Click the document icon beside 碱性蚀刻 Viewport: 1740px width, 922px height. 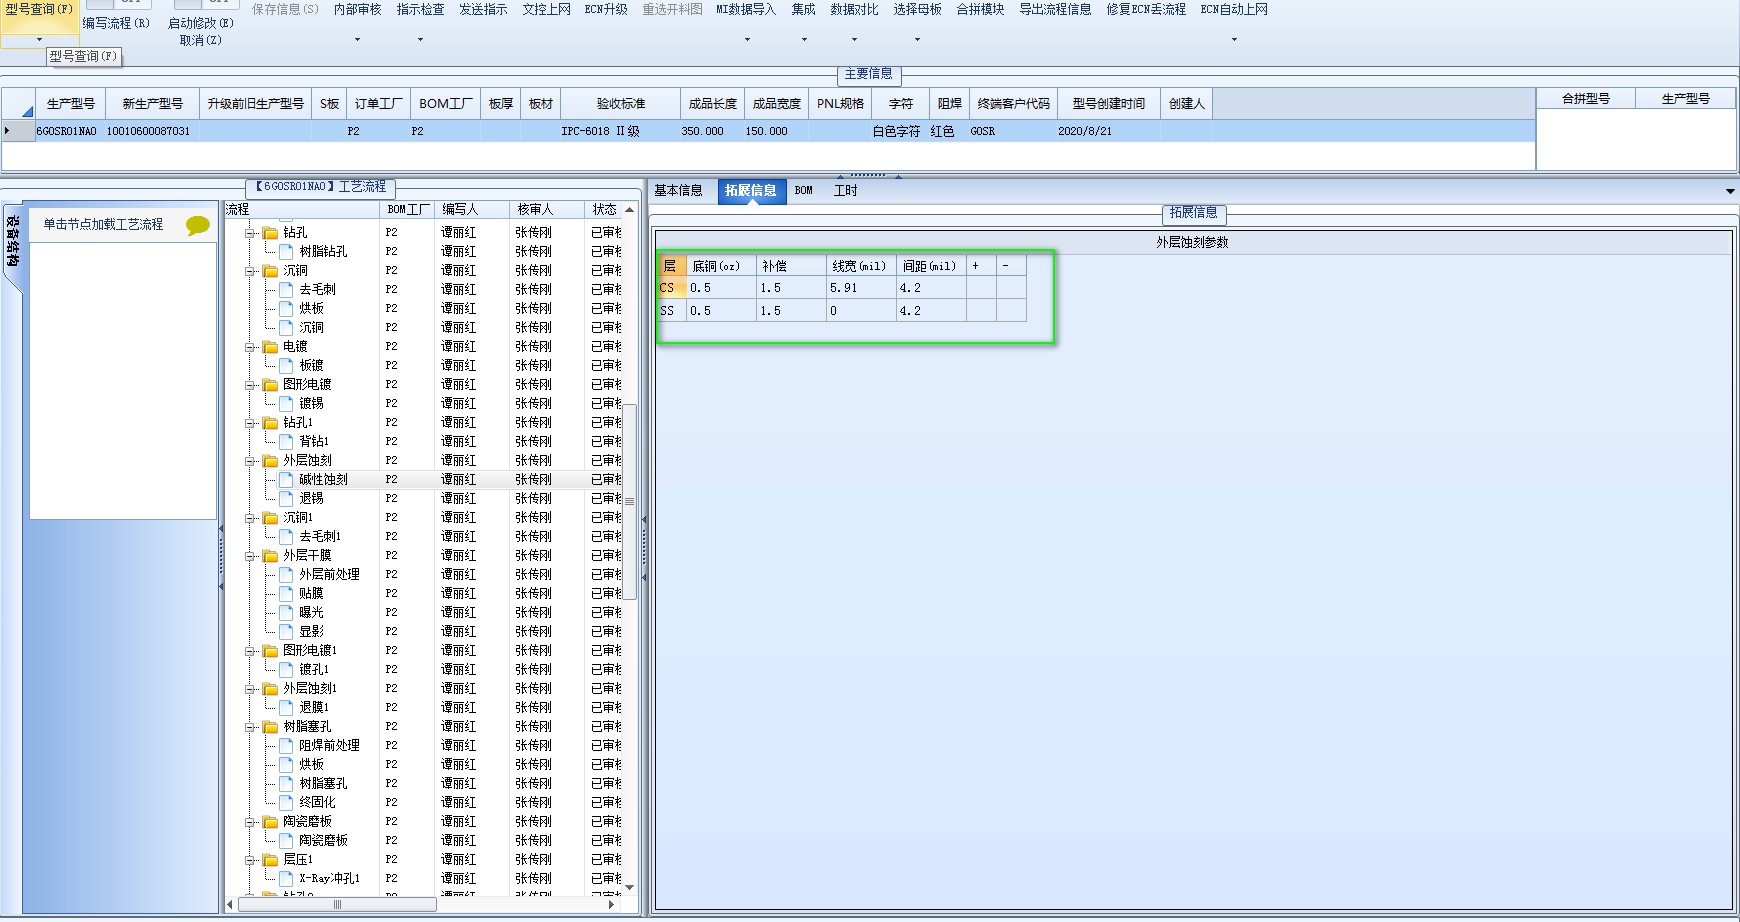(x=286, y=480)
